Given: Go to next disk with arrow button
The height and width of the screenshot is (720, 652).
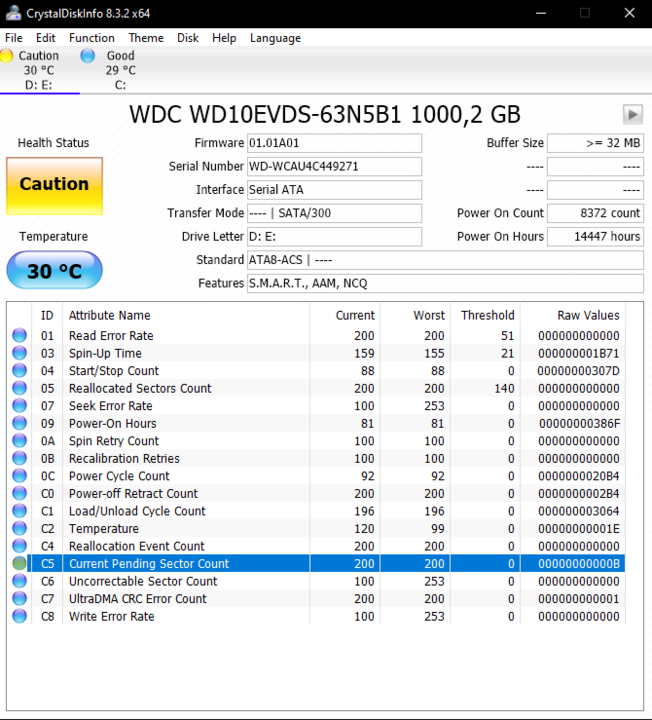Looking at the screenshot, I should (632, 114).
